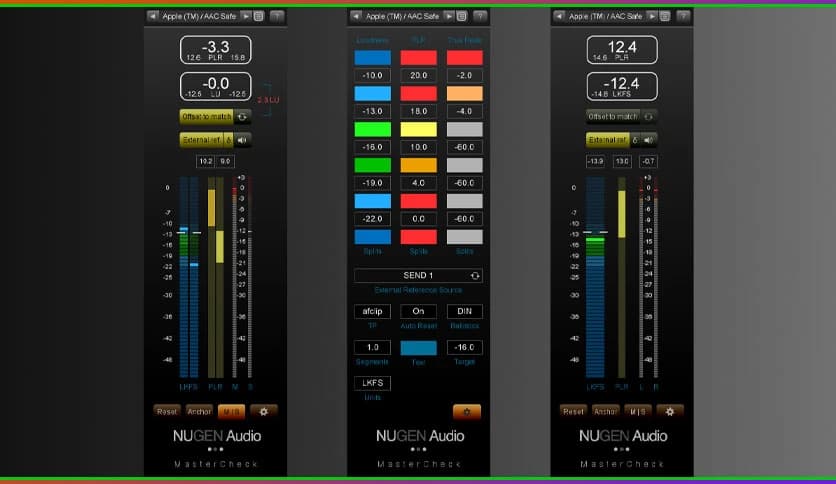Open help question mark in right MasterCheck panel
This screenshot has height=484, width=836.
(683, 17)
